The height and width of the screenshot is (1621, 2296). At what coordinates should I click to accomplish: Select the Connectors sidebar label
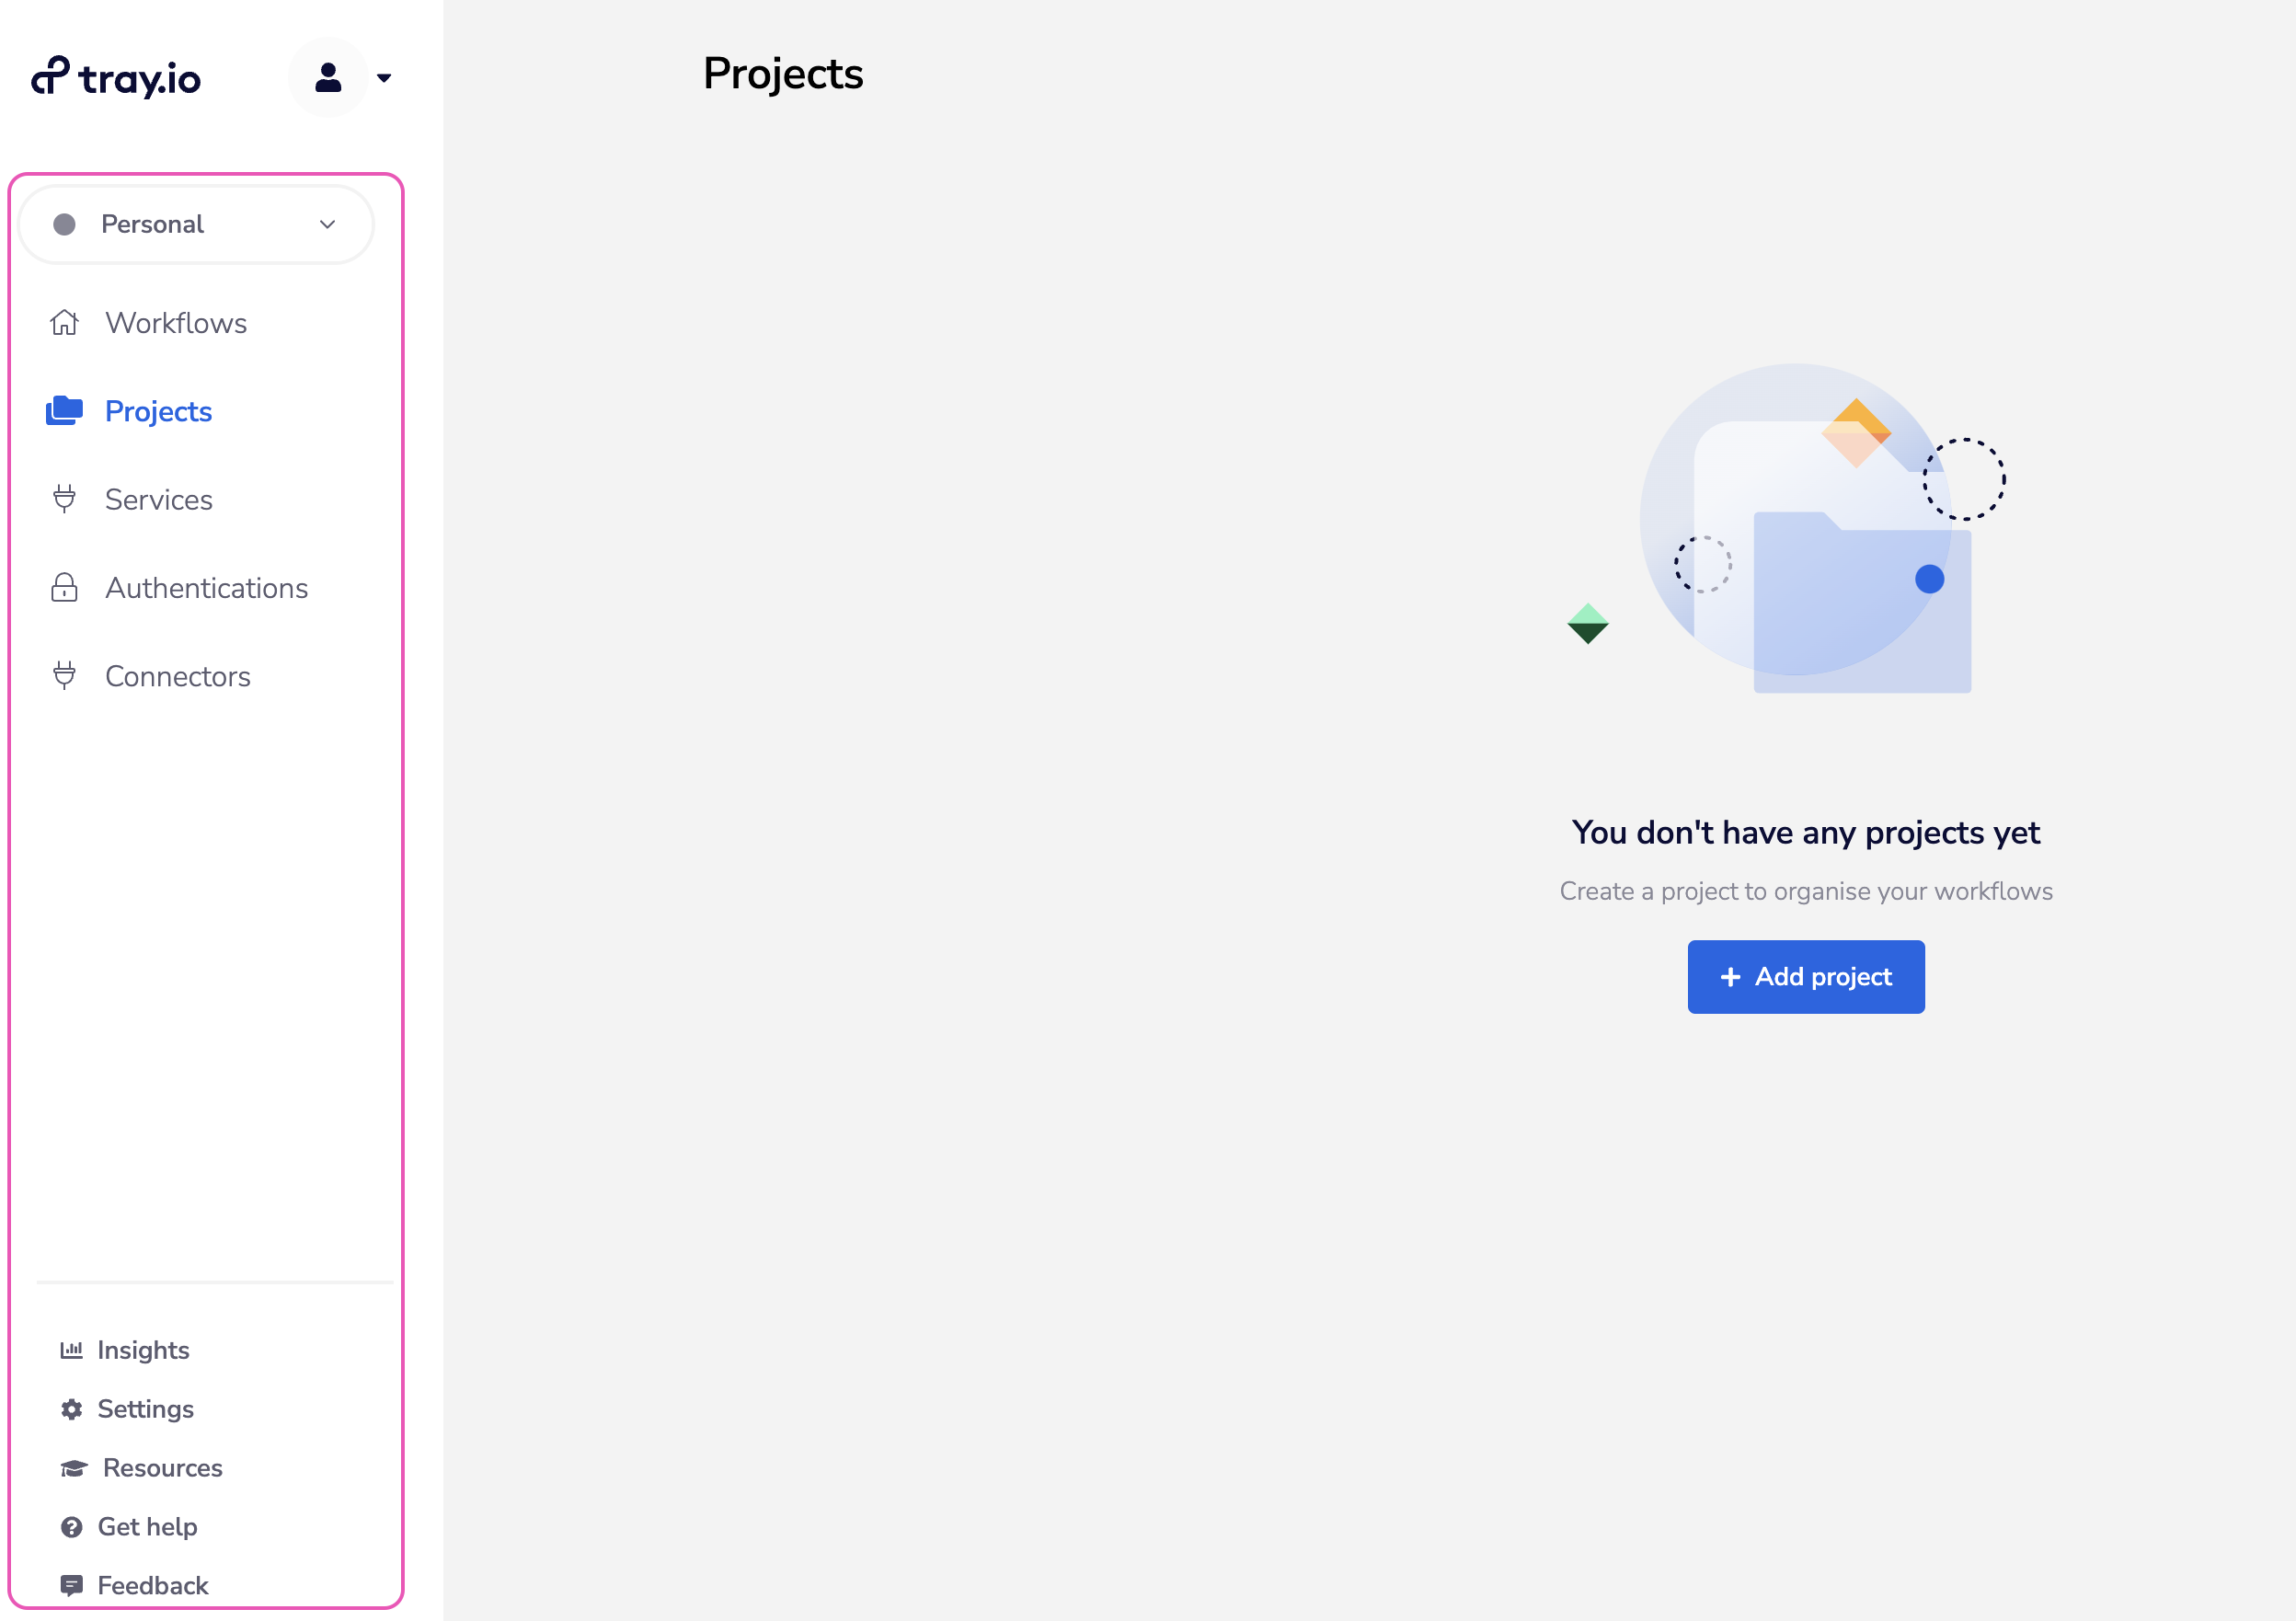coord(177,676)
